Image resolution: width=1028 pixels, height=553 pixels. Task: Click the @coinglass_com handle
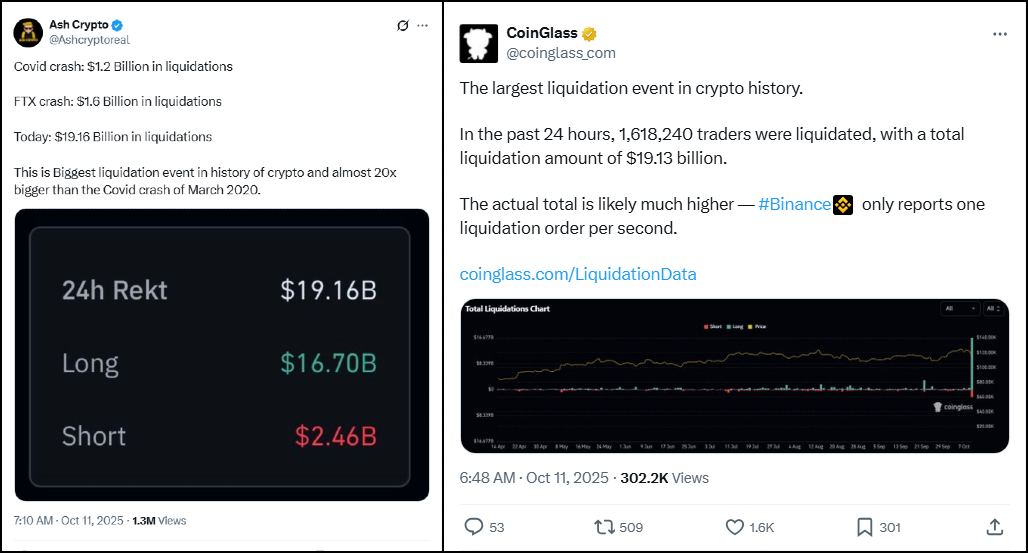point(561,53)
